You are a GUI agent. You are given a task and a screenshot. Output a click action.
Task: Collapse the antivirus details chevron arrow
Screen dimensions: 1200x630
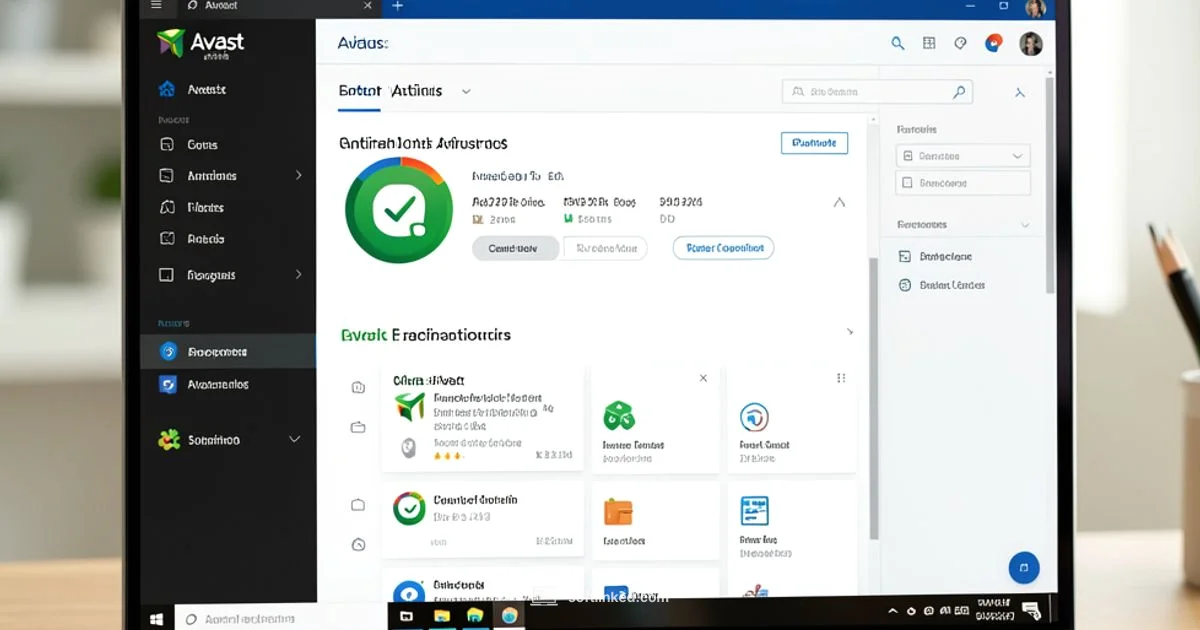click(839, 203)
